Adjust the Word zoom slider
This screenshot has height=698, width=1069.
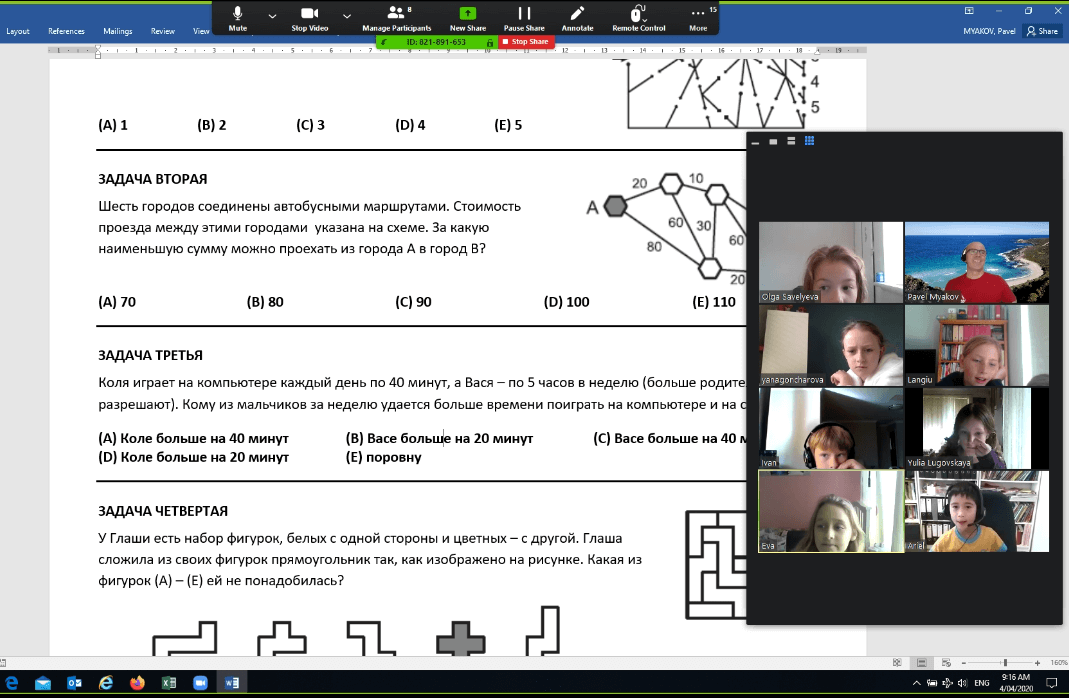(1005, 663)
